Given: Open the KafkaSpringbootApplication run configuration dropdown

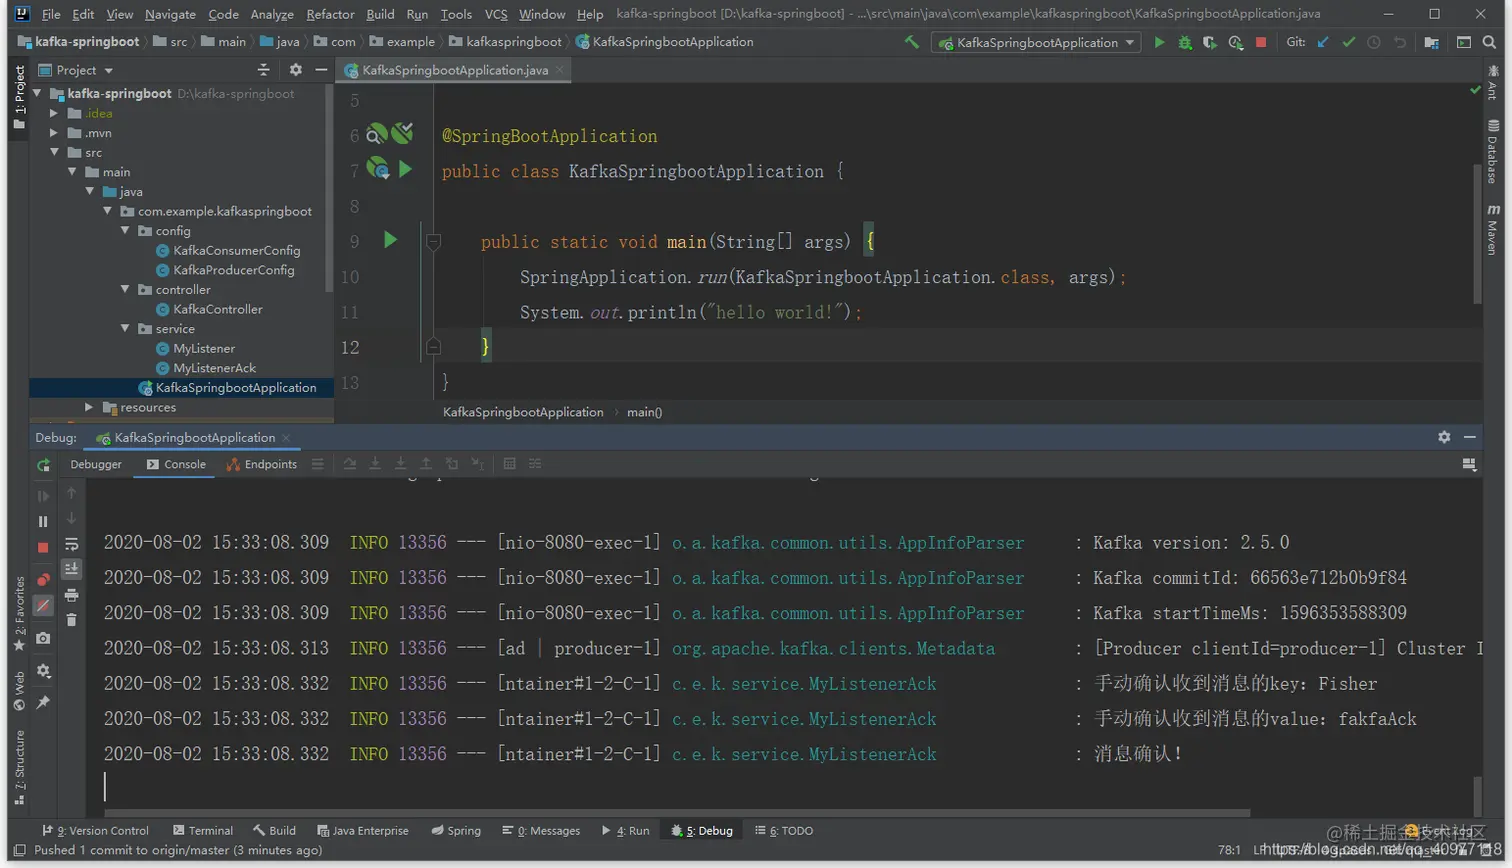Looking at the screenshot, I should coord(1036,42).
